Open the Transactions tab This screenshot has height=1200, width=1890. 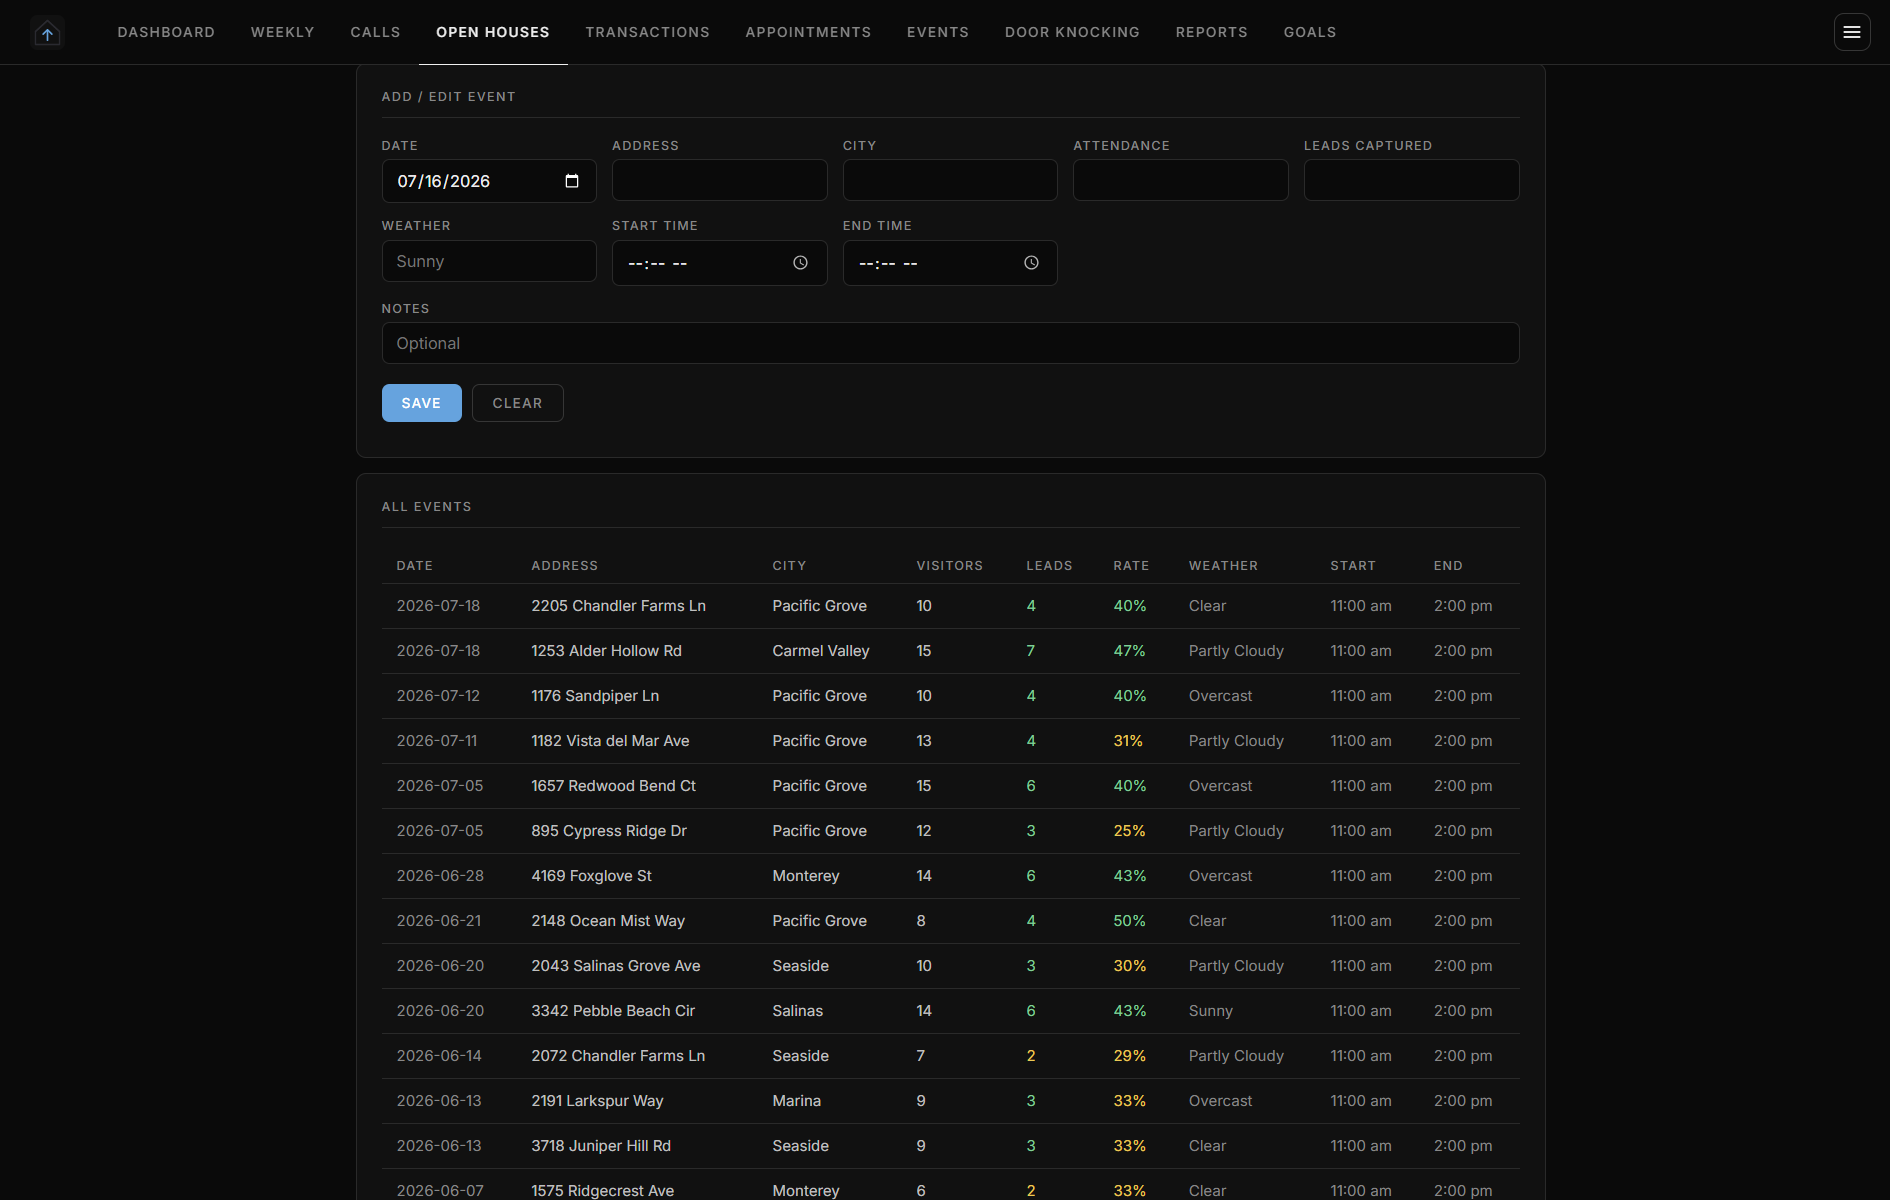[648, 32]
